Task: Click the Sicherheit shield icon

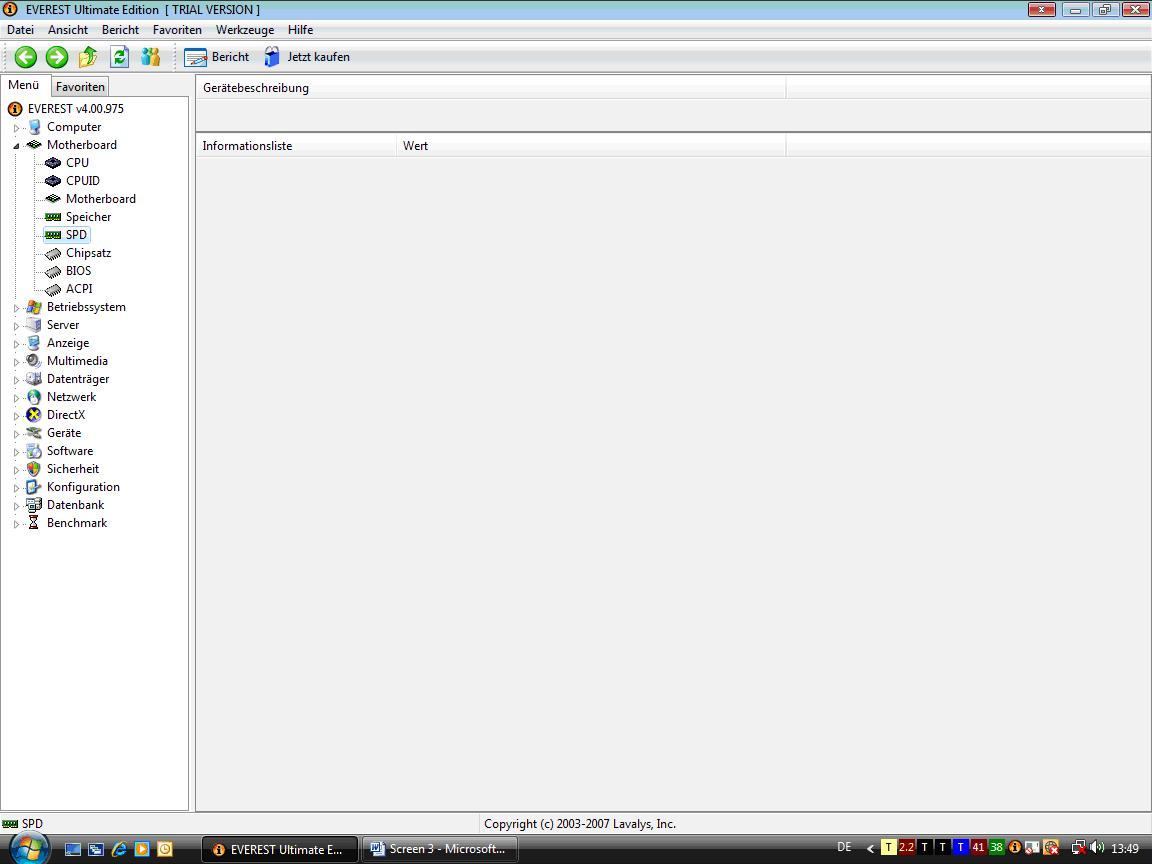Action: tap(34, 469)
